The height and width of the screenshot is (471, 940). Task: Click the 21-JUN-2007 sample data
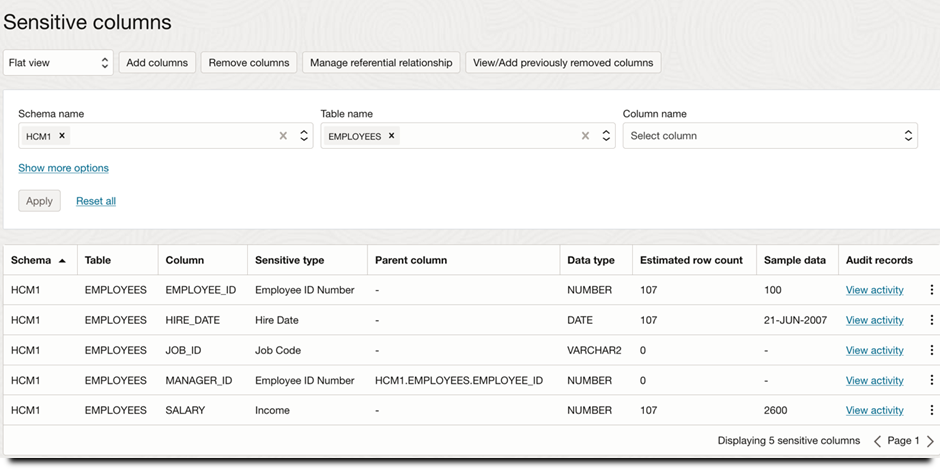(796, 320)
